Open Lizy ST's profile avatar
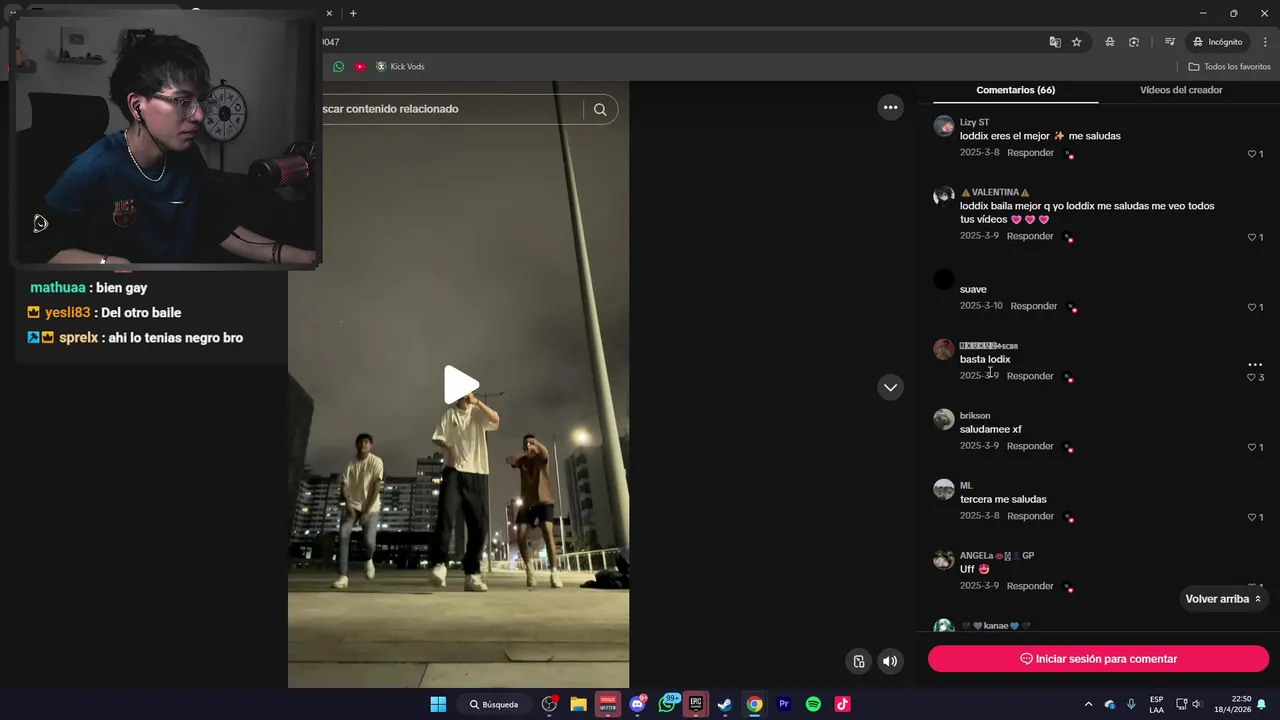Image resolution: width=1280 pixels, height=720 pixels. pyautogui.click(x=943, y=126)
